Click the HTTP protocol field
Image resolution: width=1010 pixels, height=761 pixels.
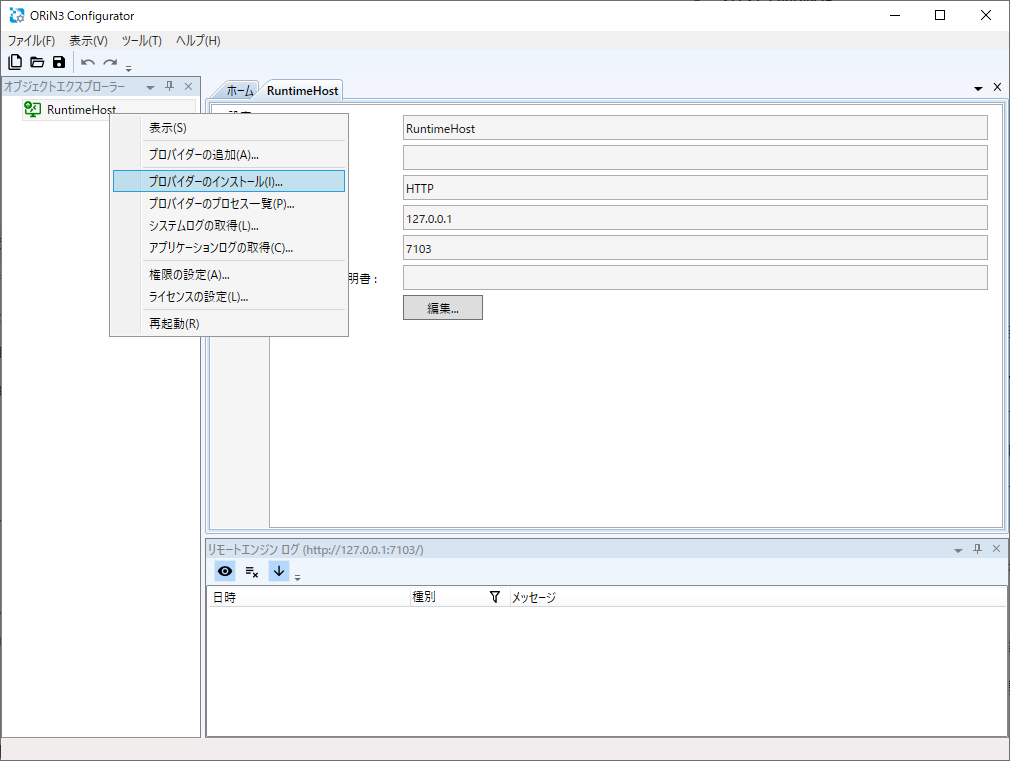(695, 188)
